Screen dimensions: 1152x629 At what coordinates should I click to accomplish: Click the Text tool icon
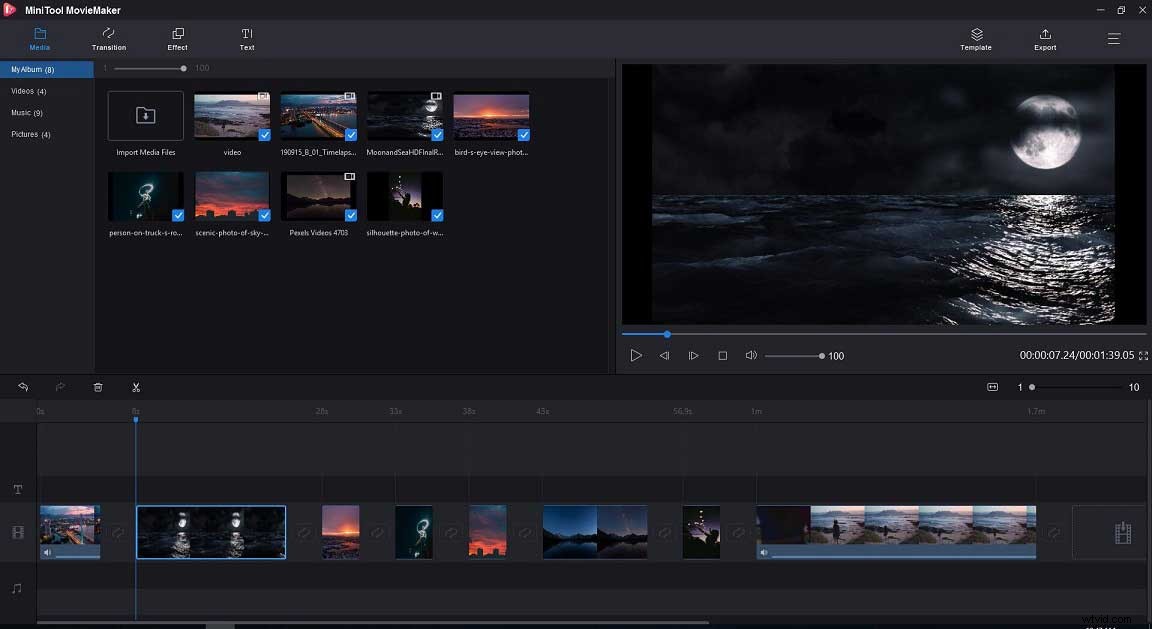tap(246, 39)
